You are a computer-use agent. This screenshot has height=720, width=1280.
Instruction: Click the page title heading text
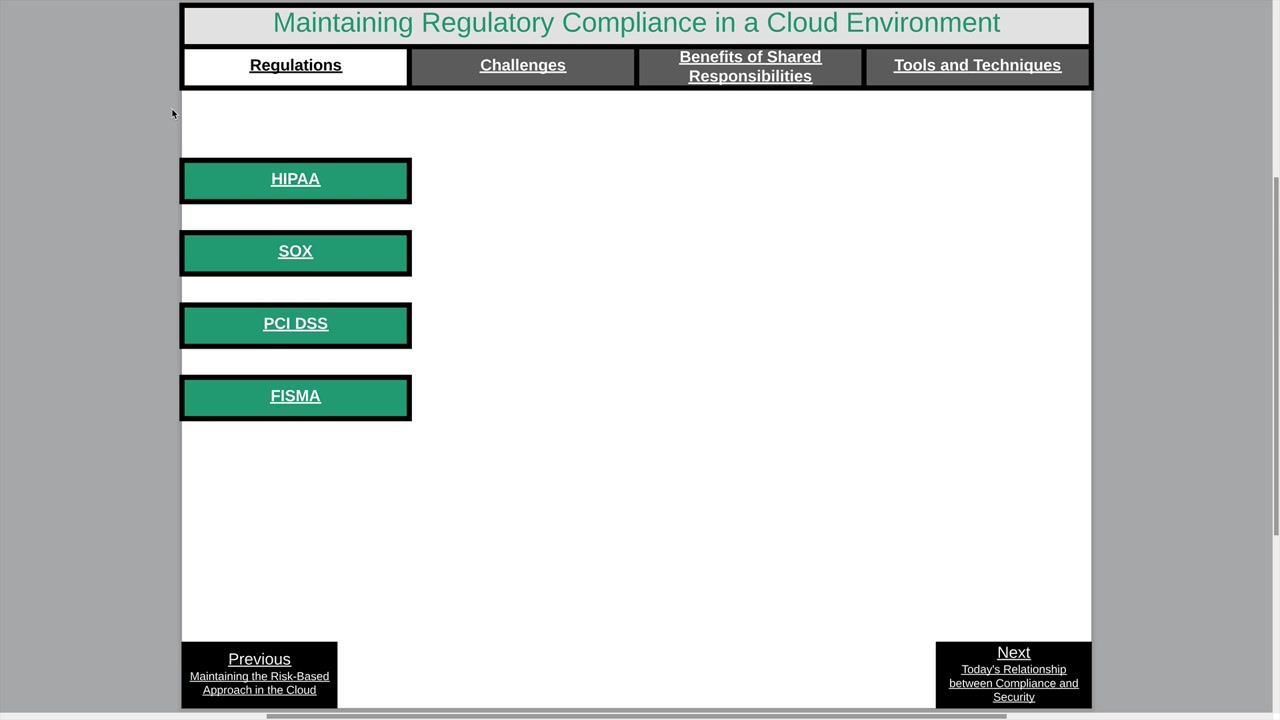[636, 23]
